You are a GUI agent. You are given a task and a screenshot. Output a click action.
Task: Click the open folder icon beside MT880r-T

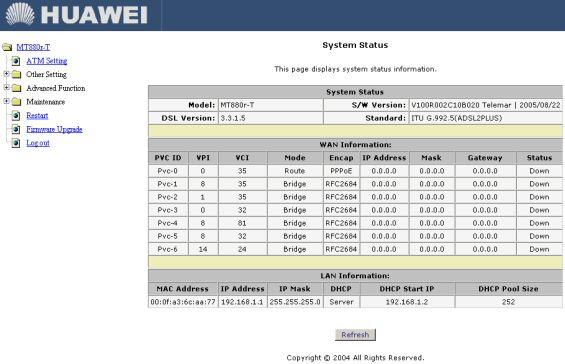pyautogui.click(x=7, y=47)
